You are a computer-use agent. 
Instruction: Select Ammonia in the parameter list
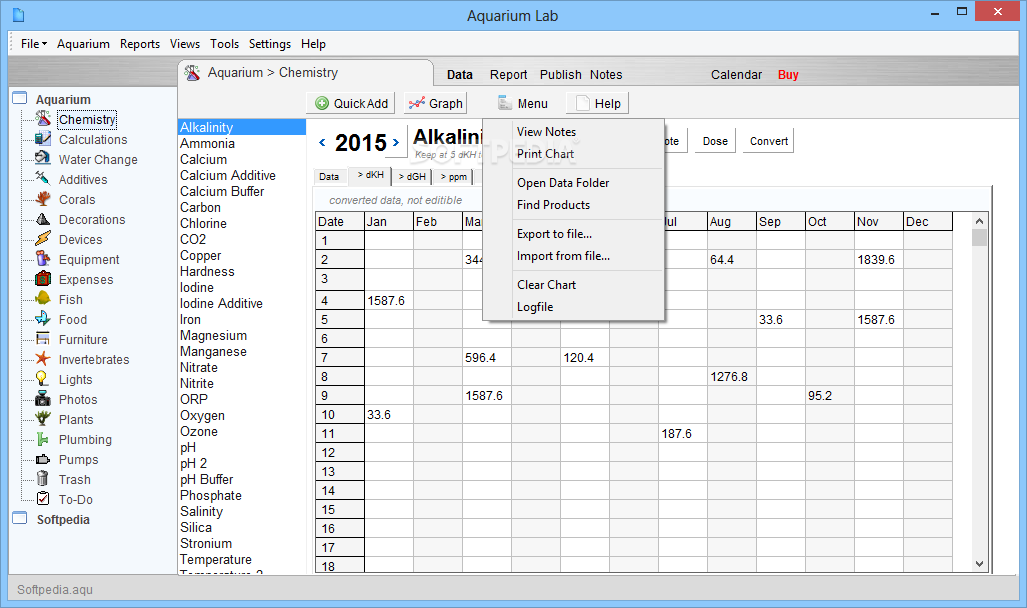point(242,143)
